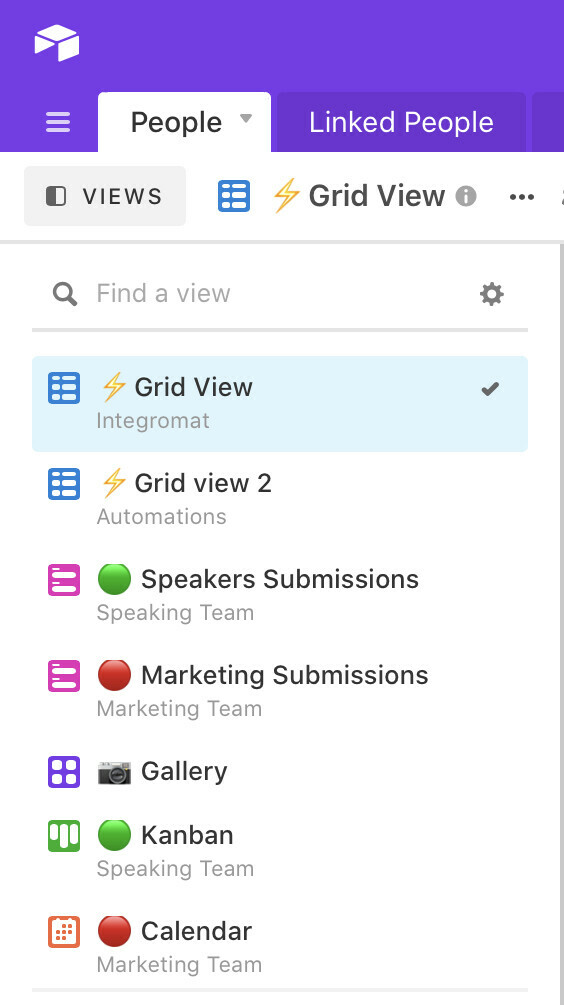
Task: Open the Speakers Submissions form view
Action: coord(280,595)
